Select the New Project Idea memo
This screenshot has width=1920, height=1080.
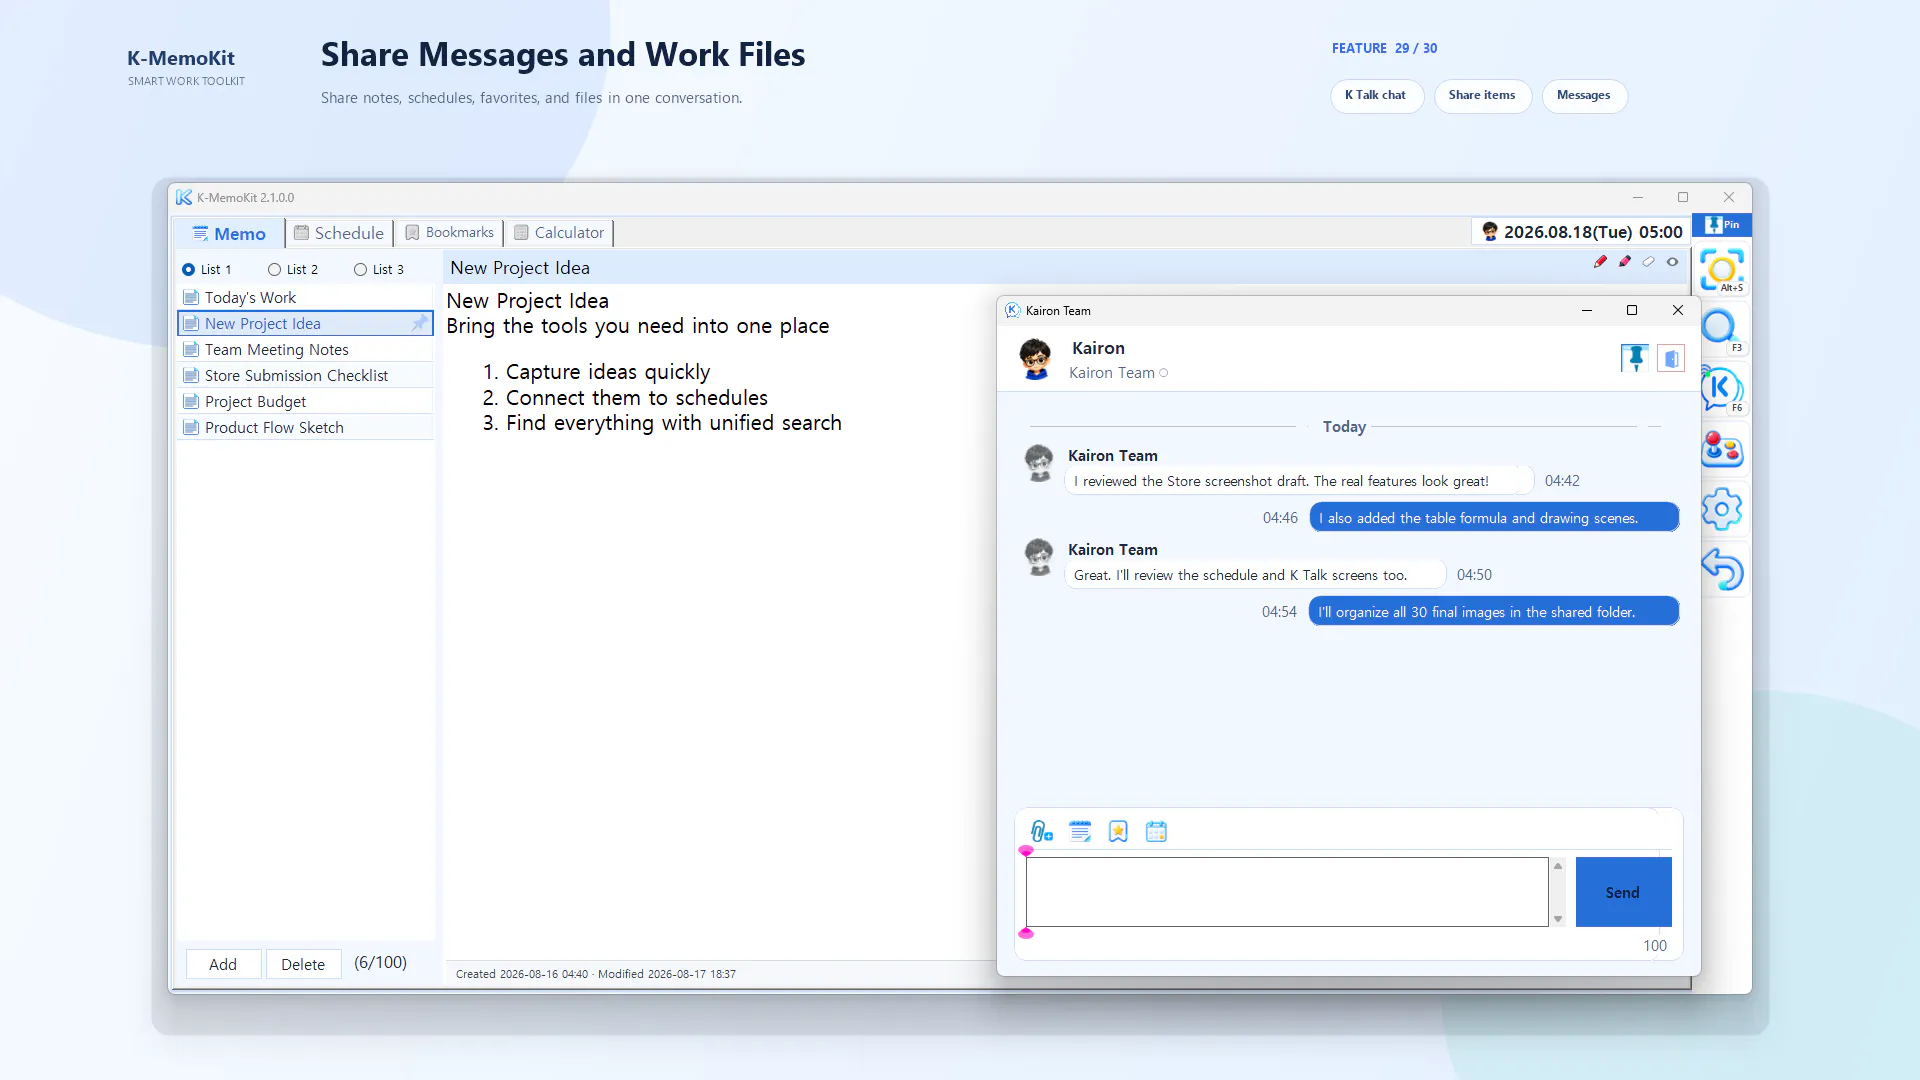point(305,324)
